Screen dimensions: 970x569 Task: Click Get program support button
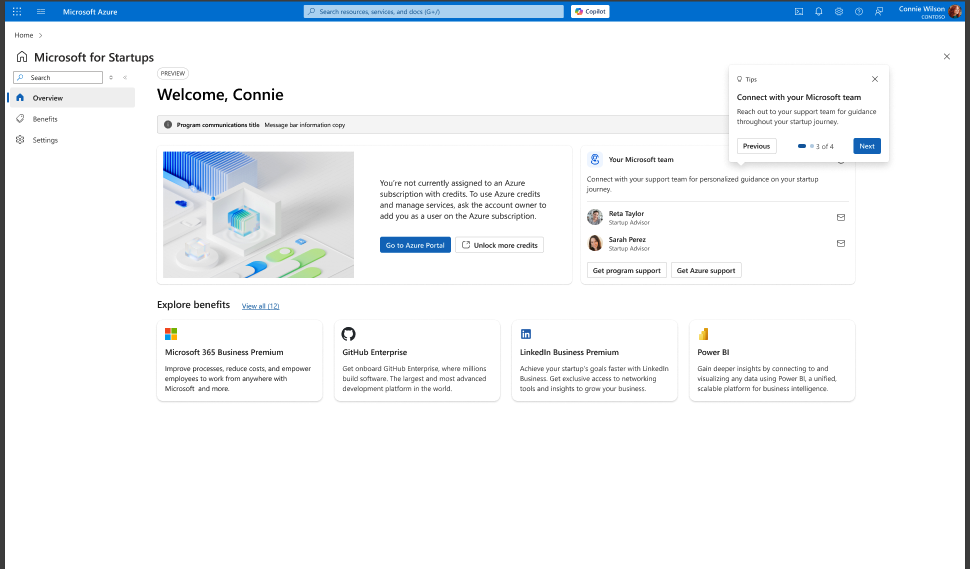point(627,270)
